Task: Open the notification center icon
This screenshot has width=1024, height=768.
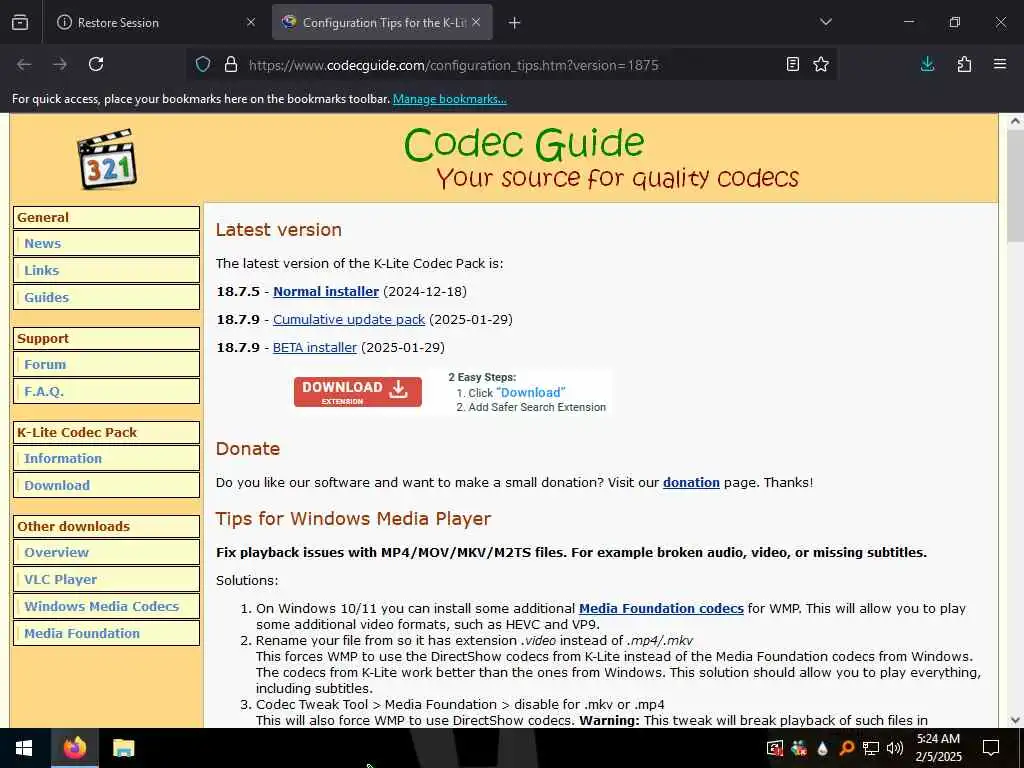Action: pos(991,748)
